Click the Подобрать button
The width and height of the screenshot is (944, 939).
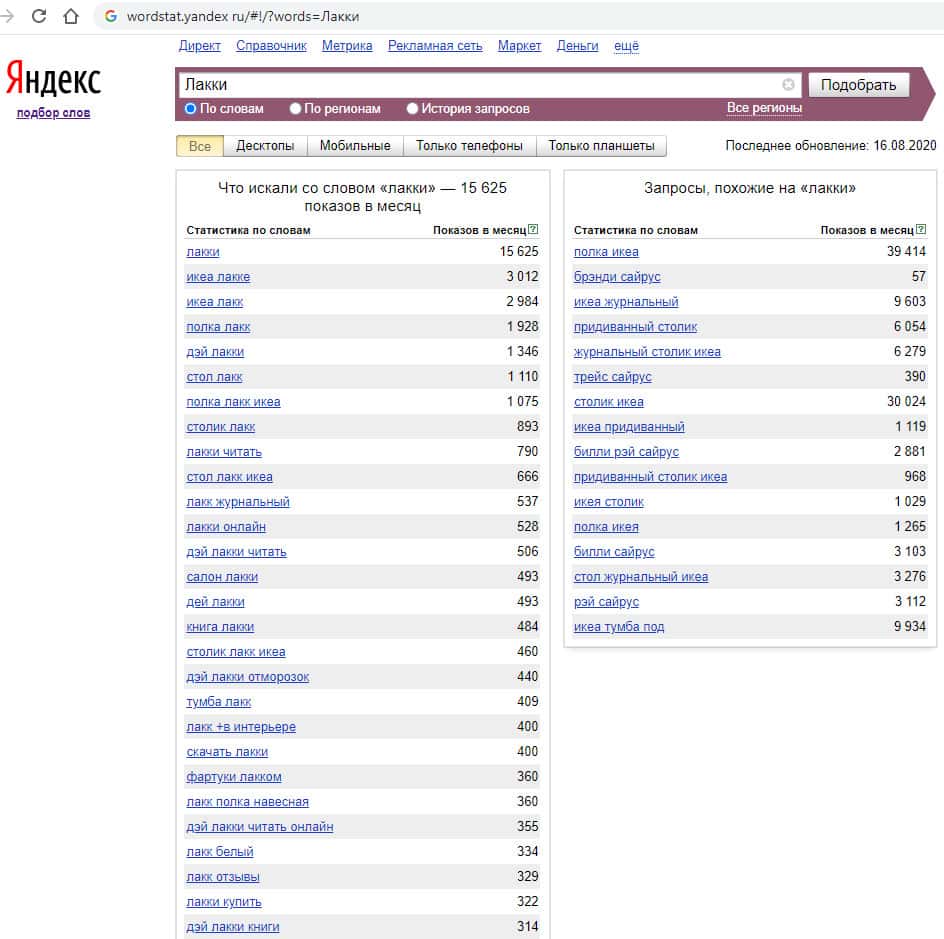[x=859, y=85]
